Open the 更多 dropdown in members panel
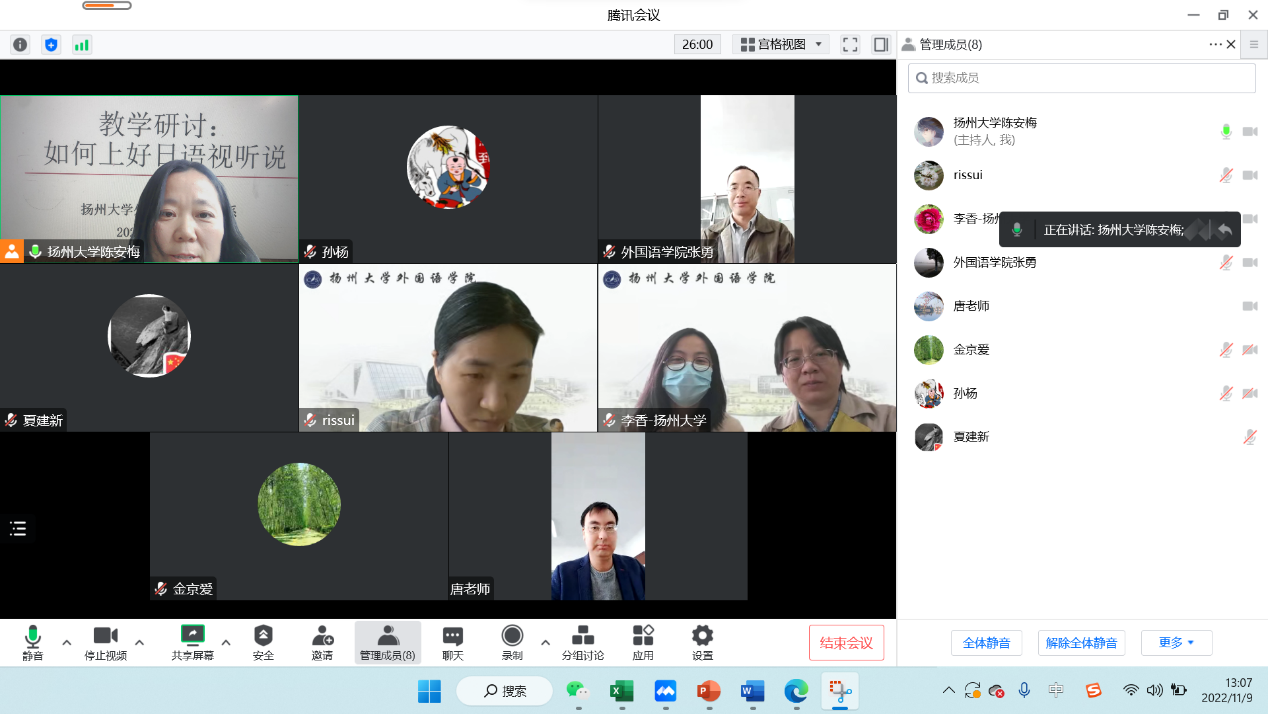The width and height of the screenshot is (1268, 714). pyautogui.click(x=1176, y=643)
